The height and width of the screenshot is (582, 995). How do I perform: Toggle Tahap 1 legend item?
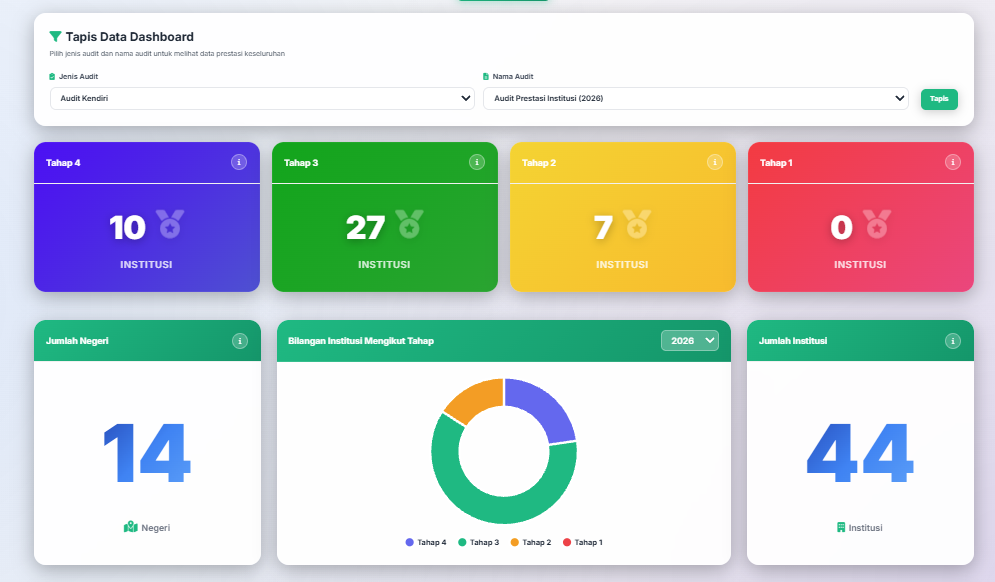pos(583,542)
